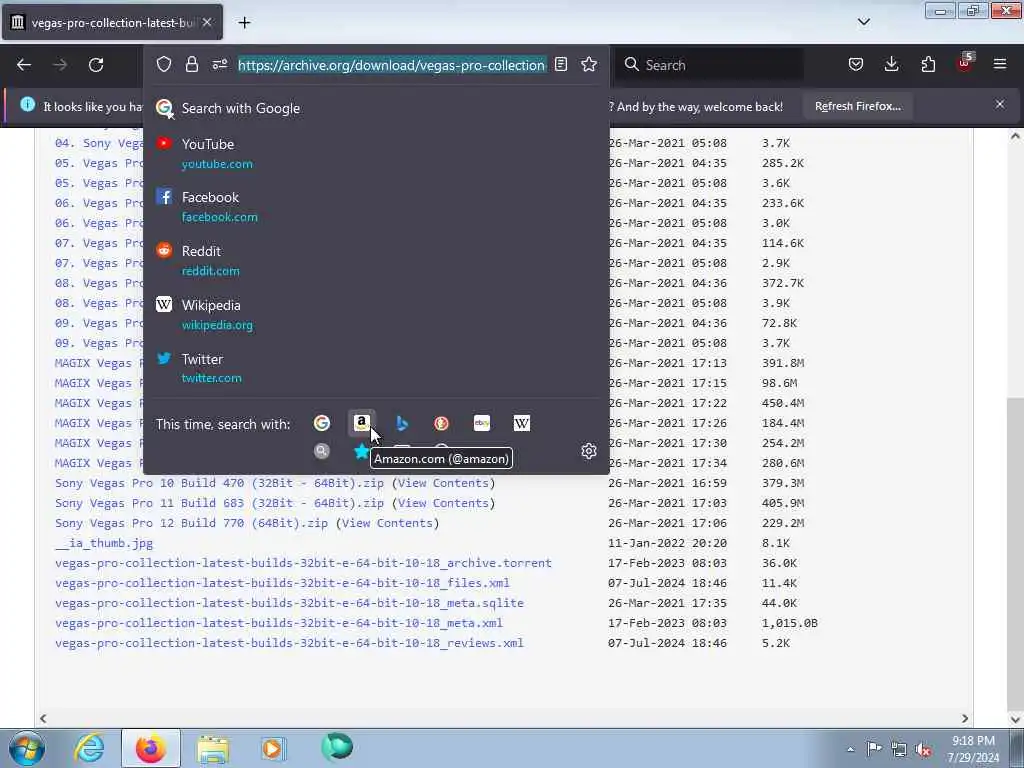The width and height of the screenshot is (1024, 768).
Task: Open the _meta.xml link
Action: [279, 623]
